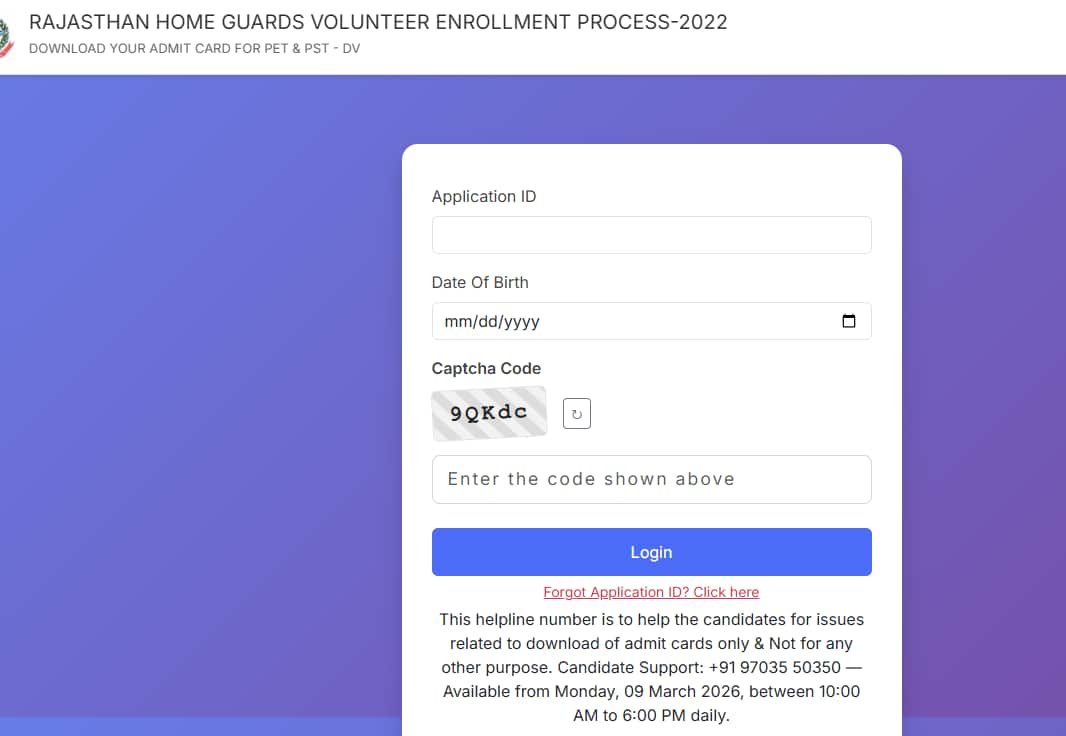The image size is (1066, 736).
Task: Click the helpline notice's first line
Action: tap(651, 620)
